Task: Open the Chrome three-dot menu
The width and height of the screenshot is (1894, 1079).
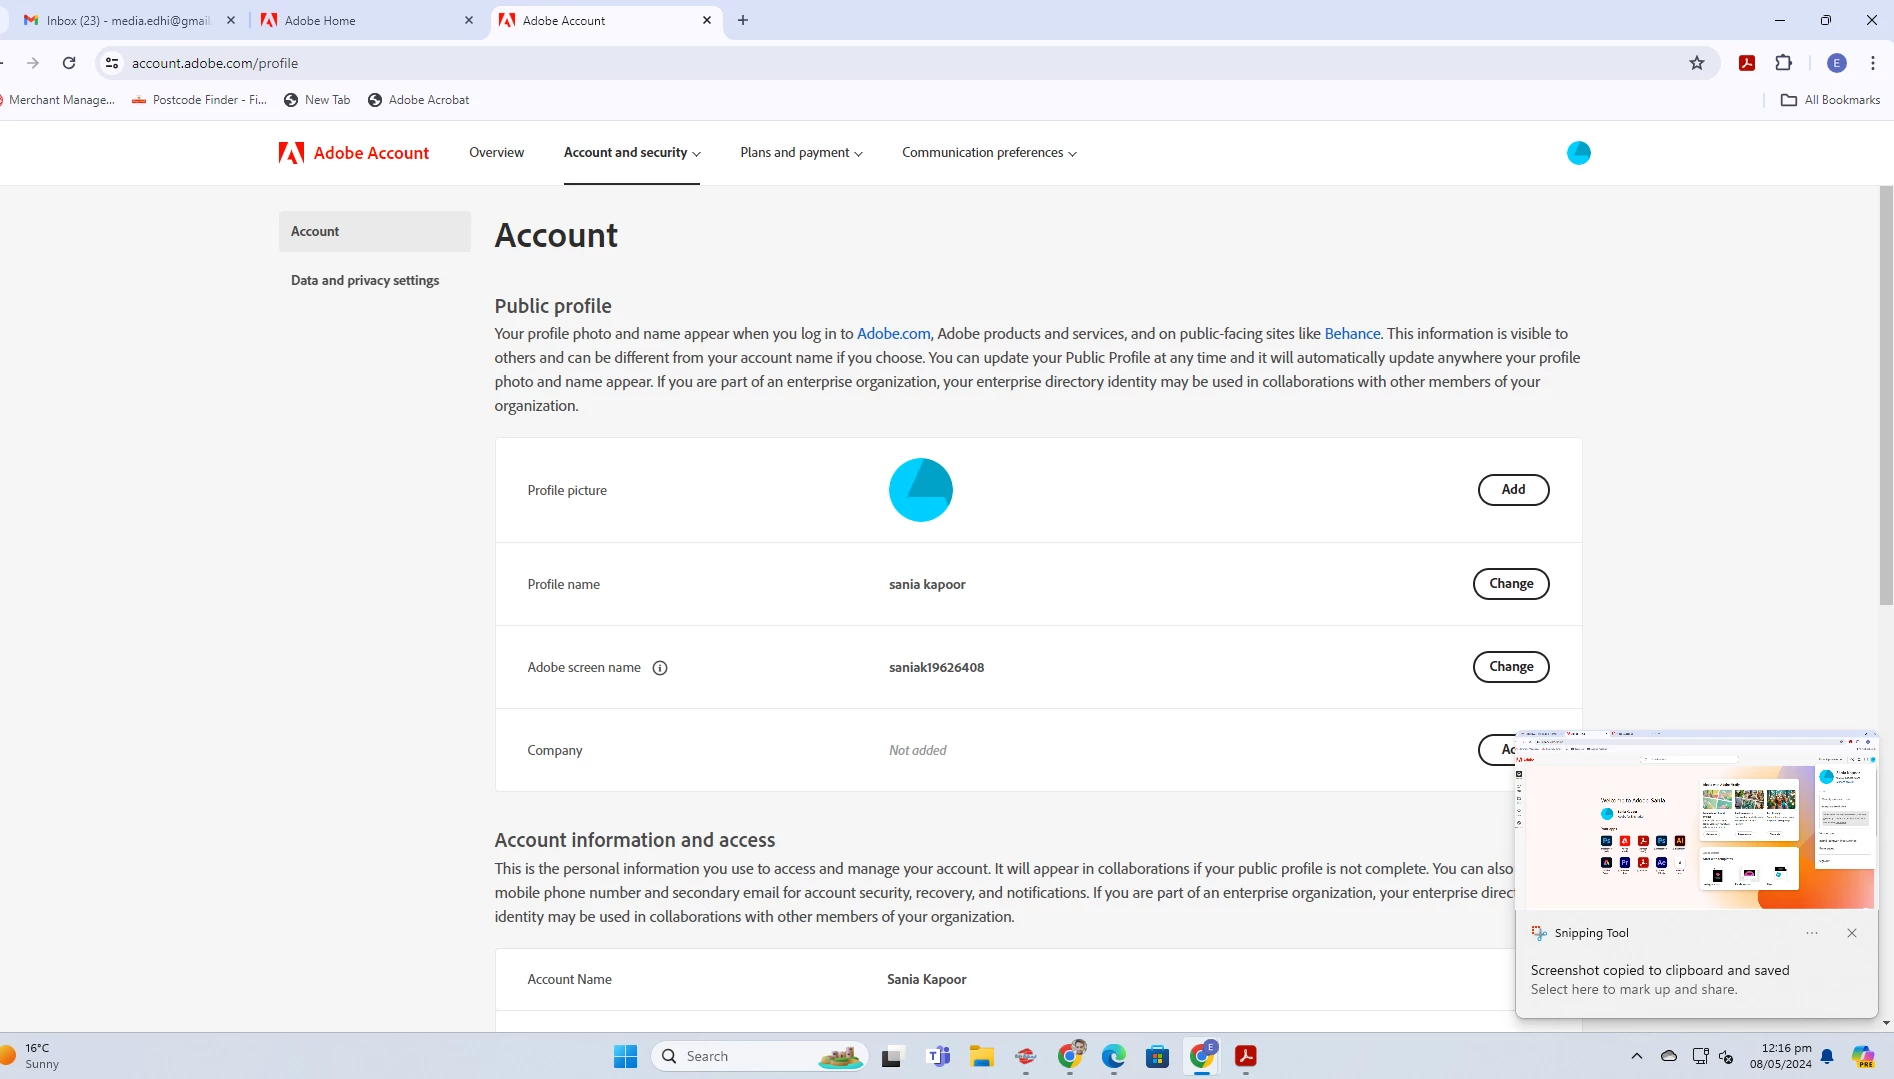Action: click(x=1873, y=63)
